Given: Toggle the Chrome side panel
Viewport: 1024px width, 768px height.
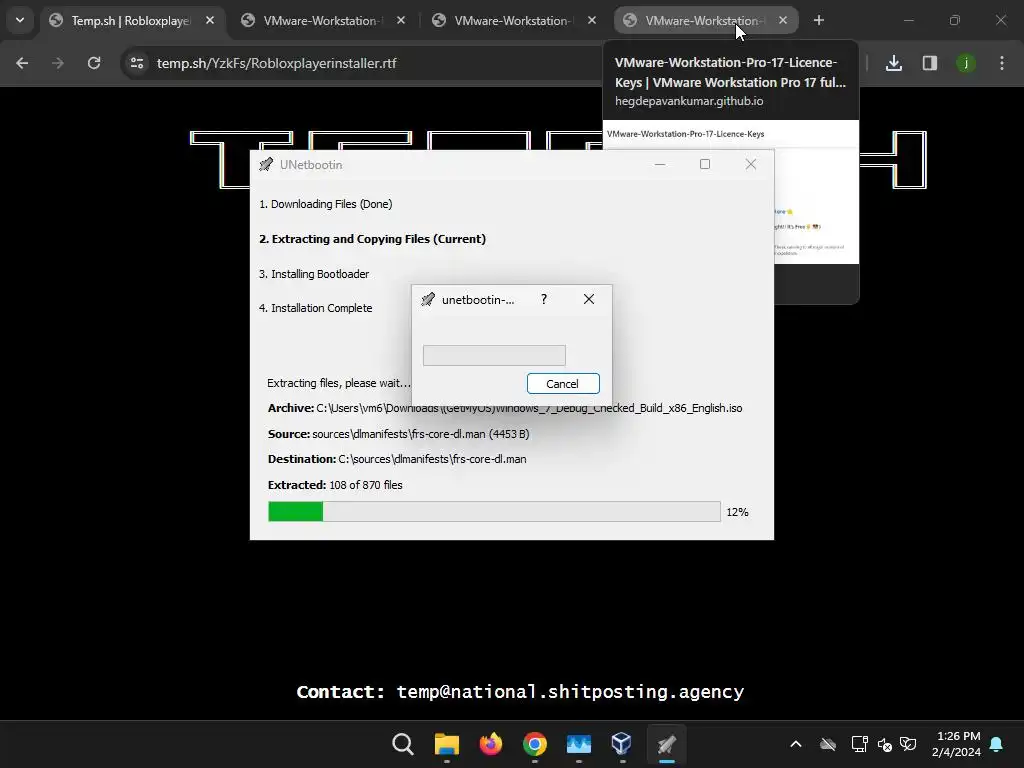Looking at the screenshot, I should [x=929, y=63].
